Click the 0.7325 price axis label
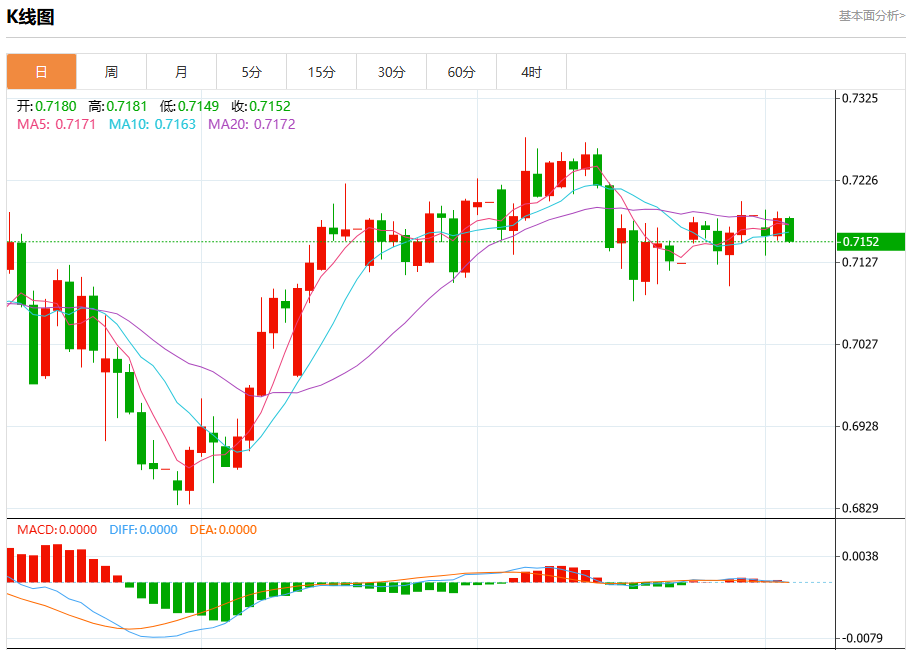 tap(860, 98)
